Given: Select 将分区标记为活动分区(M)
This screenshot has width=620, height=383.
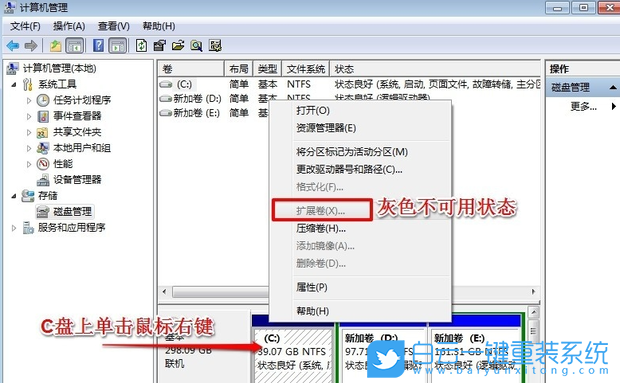Looking at the screenshot, I should click(360, 152).
